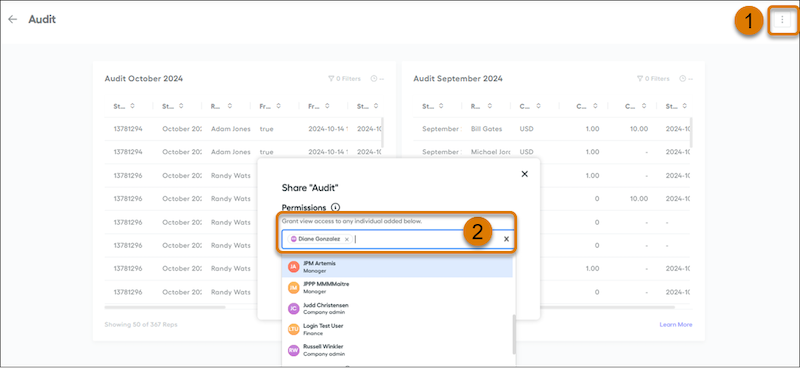
Task: Choose Judd Christensen, Company admin
Action: point(397,308)
